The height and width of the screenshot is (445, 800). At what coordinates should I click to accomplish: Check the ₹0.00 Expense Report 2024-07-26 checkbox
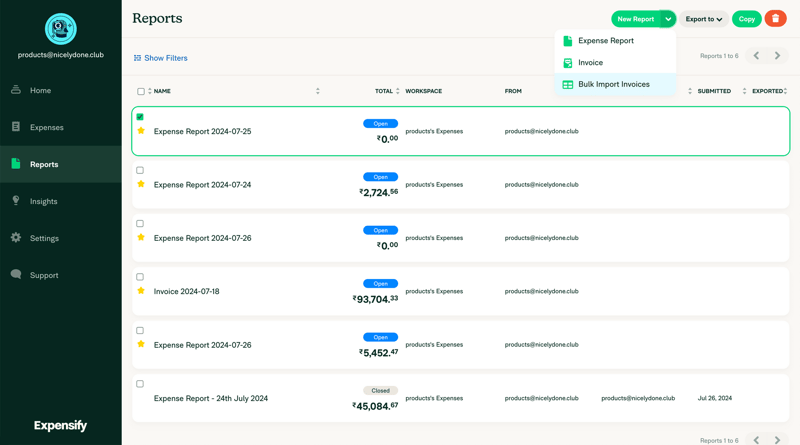[x=140, y=224]
